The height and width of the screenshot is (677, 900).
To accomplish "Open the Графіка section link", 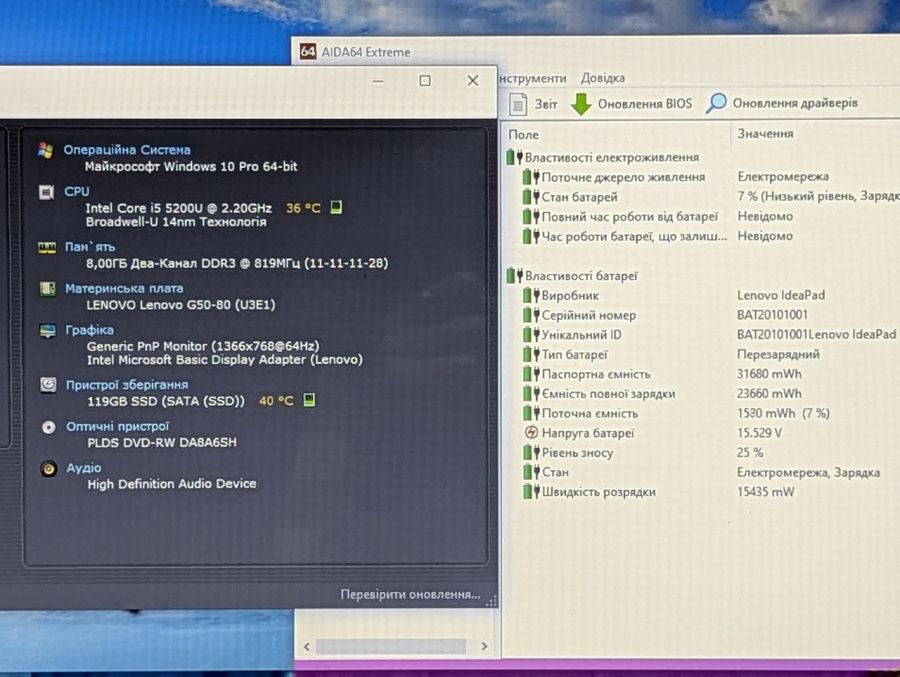I will point(89,330).
